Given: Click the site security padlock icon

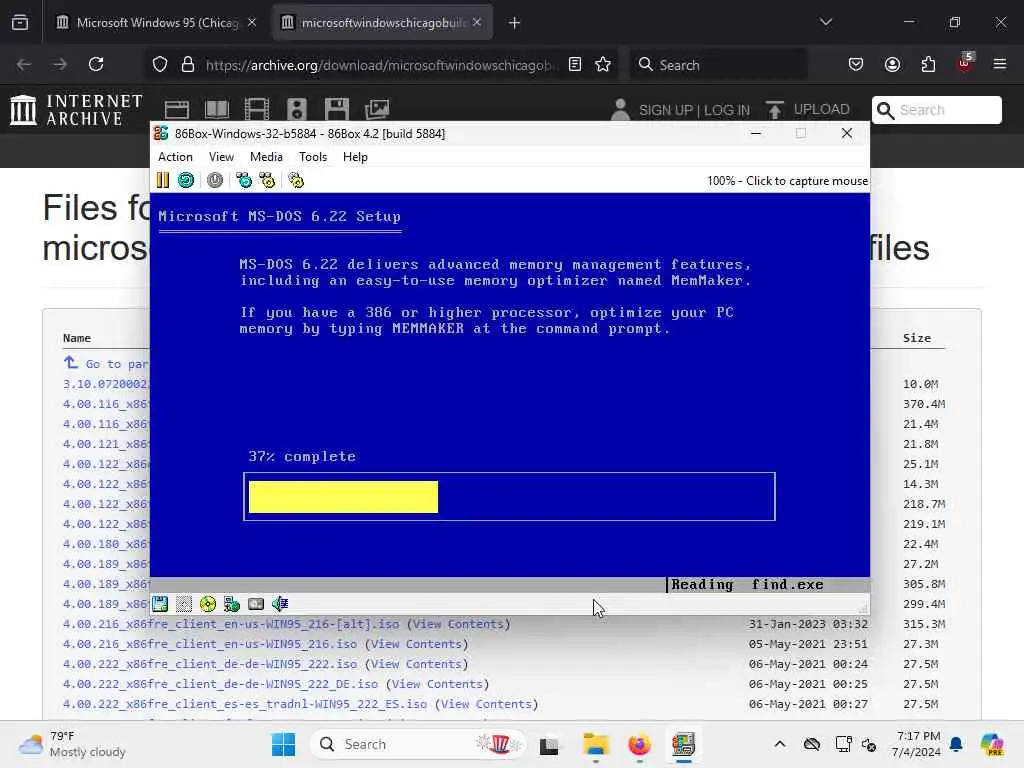Looking at the screenshot, I should pyautogui.click(x=188, y=64).
